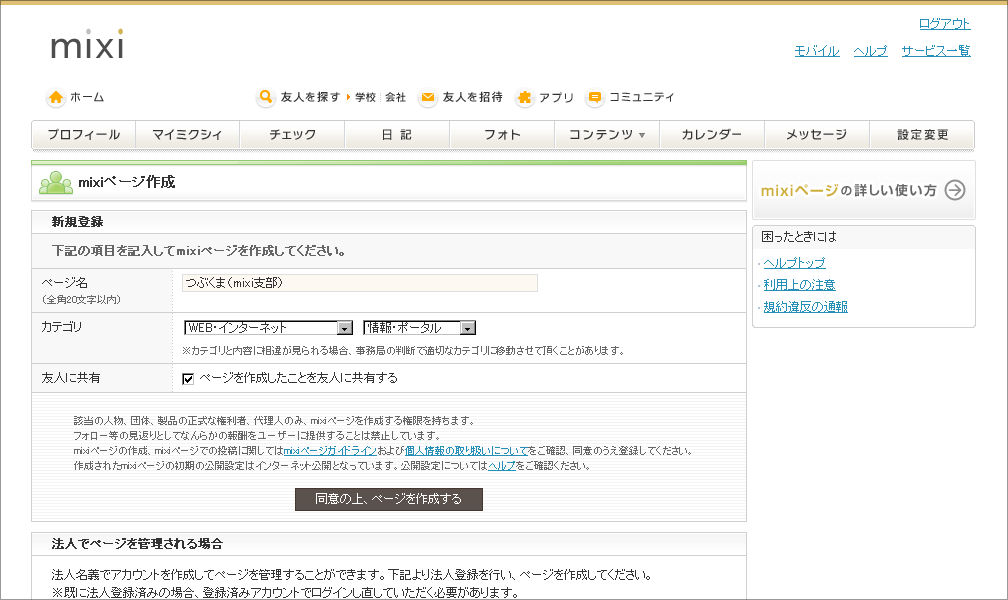Switch to the プロフィール tab
Viewport: 1008px width, 600px height.
click(84, 135)
